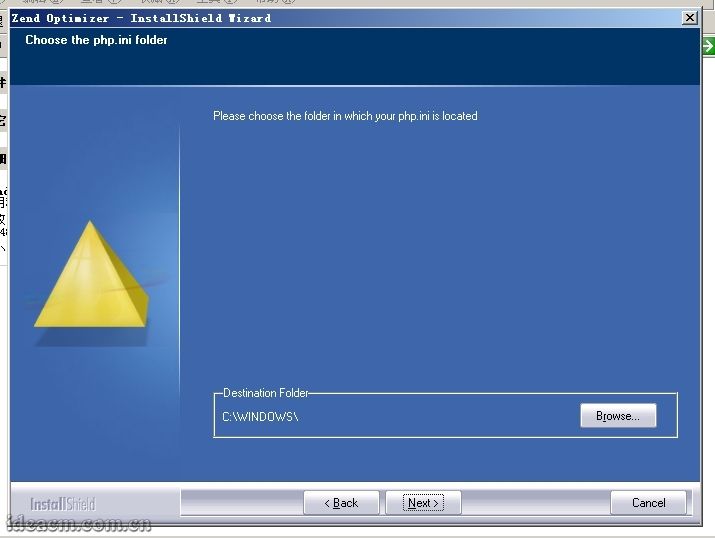Screen dimensions: 715x538
Task: Click the ideacm.com.cn watermark text
Action: (78, 524)
